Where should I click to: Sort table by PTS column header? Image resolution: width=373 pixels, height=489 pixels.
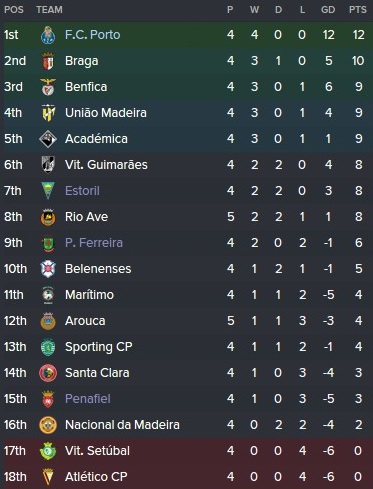(357, 10)
